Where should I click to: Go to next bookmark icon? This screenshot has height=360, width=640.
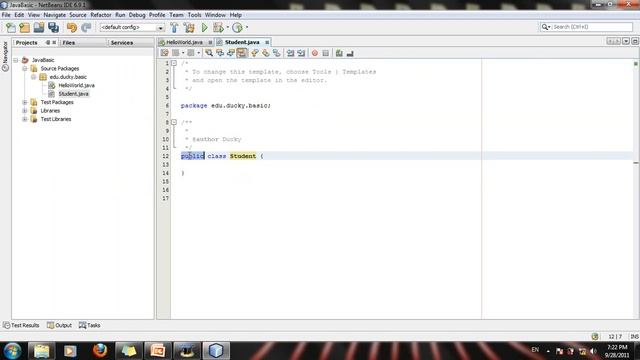coord(266,53)
